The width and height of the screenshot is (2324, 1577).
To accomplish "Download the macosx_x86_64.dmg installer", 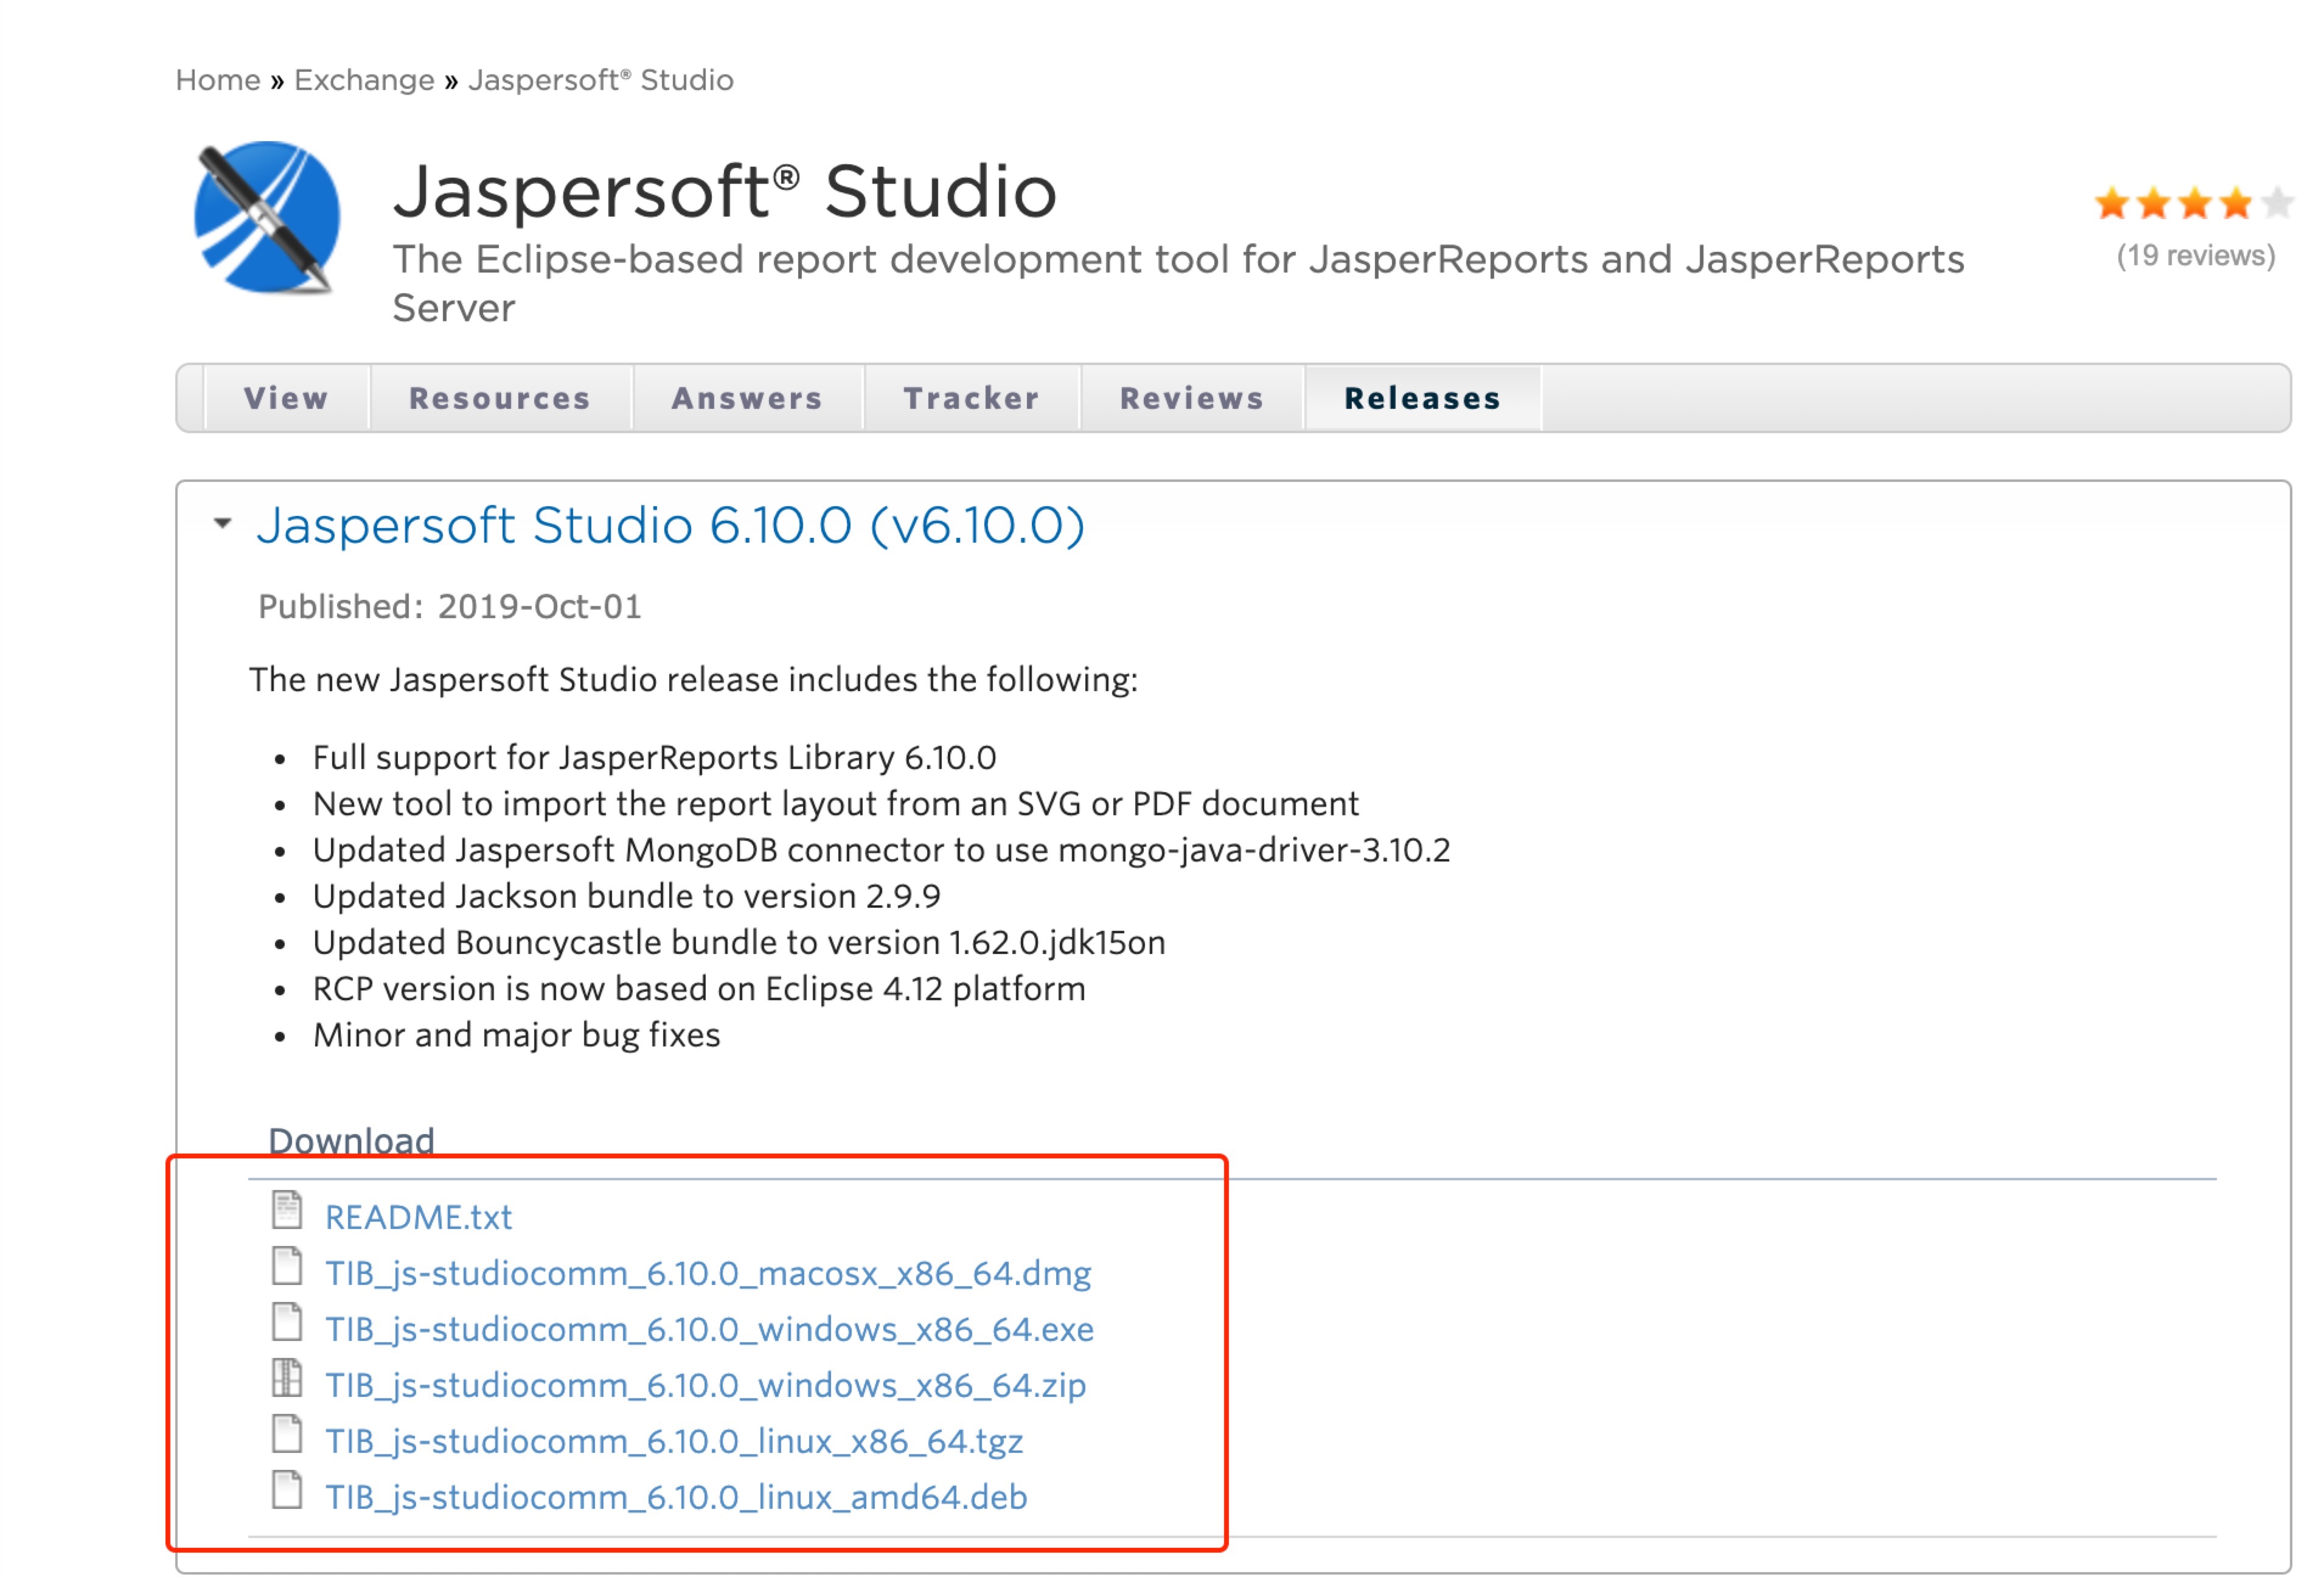I will [708, 1273].
